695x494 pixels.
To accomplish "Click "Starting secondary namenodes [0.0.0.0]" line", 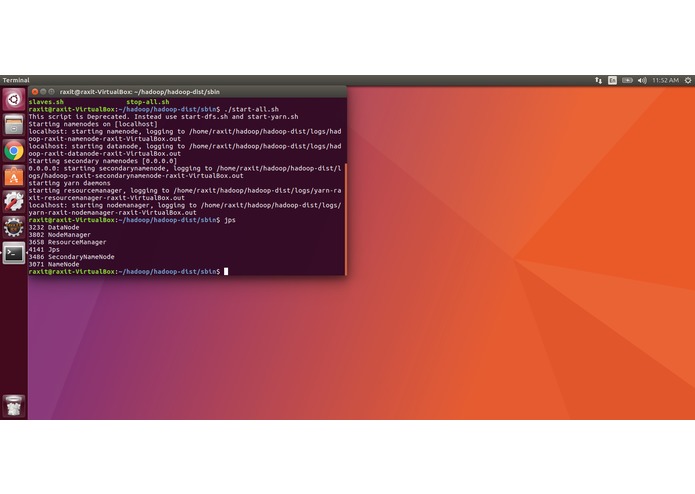I will 102,161.
